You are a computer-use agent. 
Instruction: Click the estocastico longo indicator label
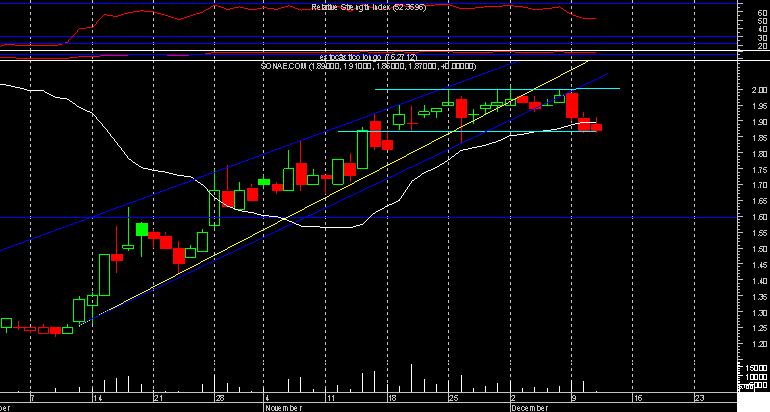(369, 57)
